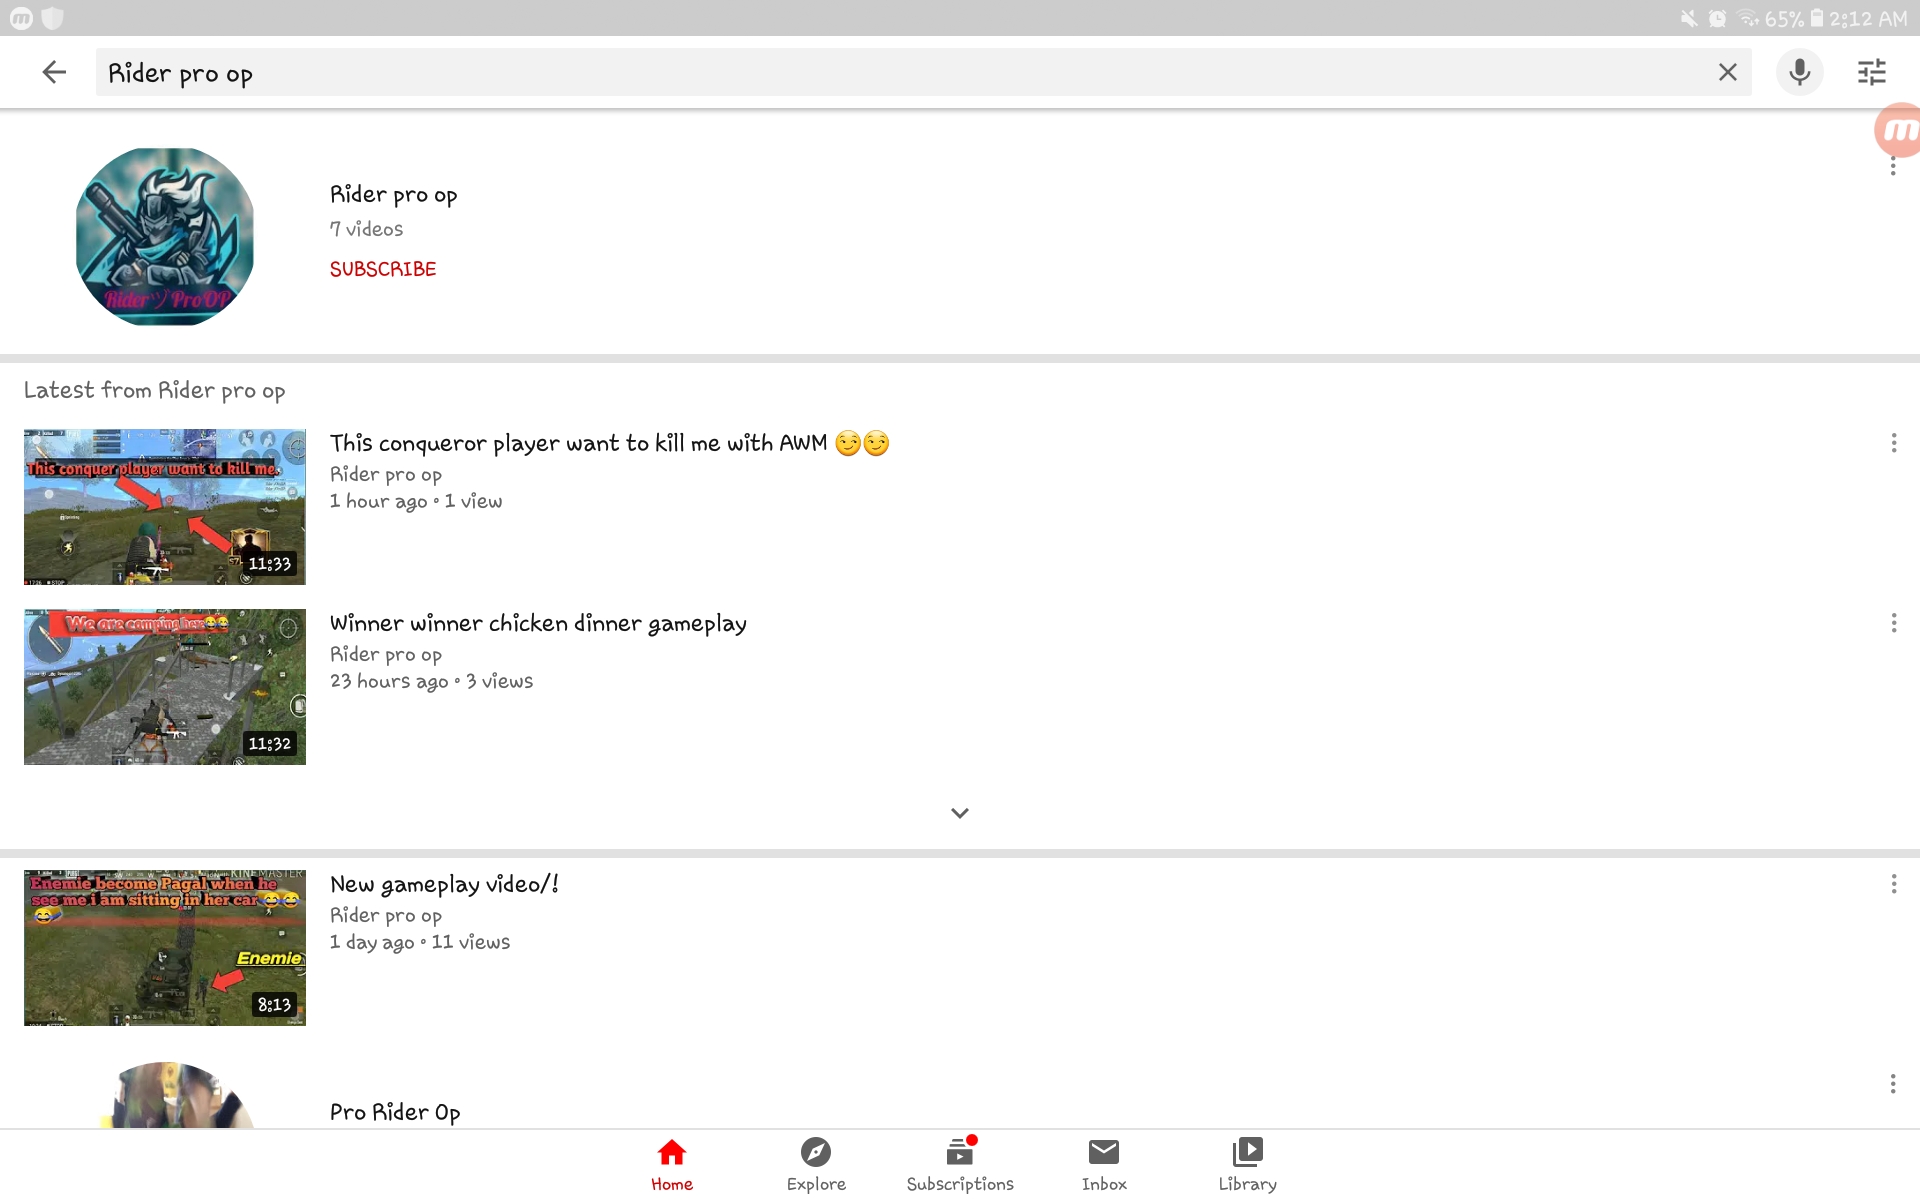Play the New gameplay video thumbnail

click(165, 948)
